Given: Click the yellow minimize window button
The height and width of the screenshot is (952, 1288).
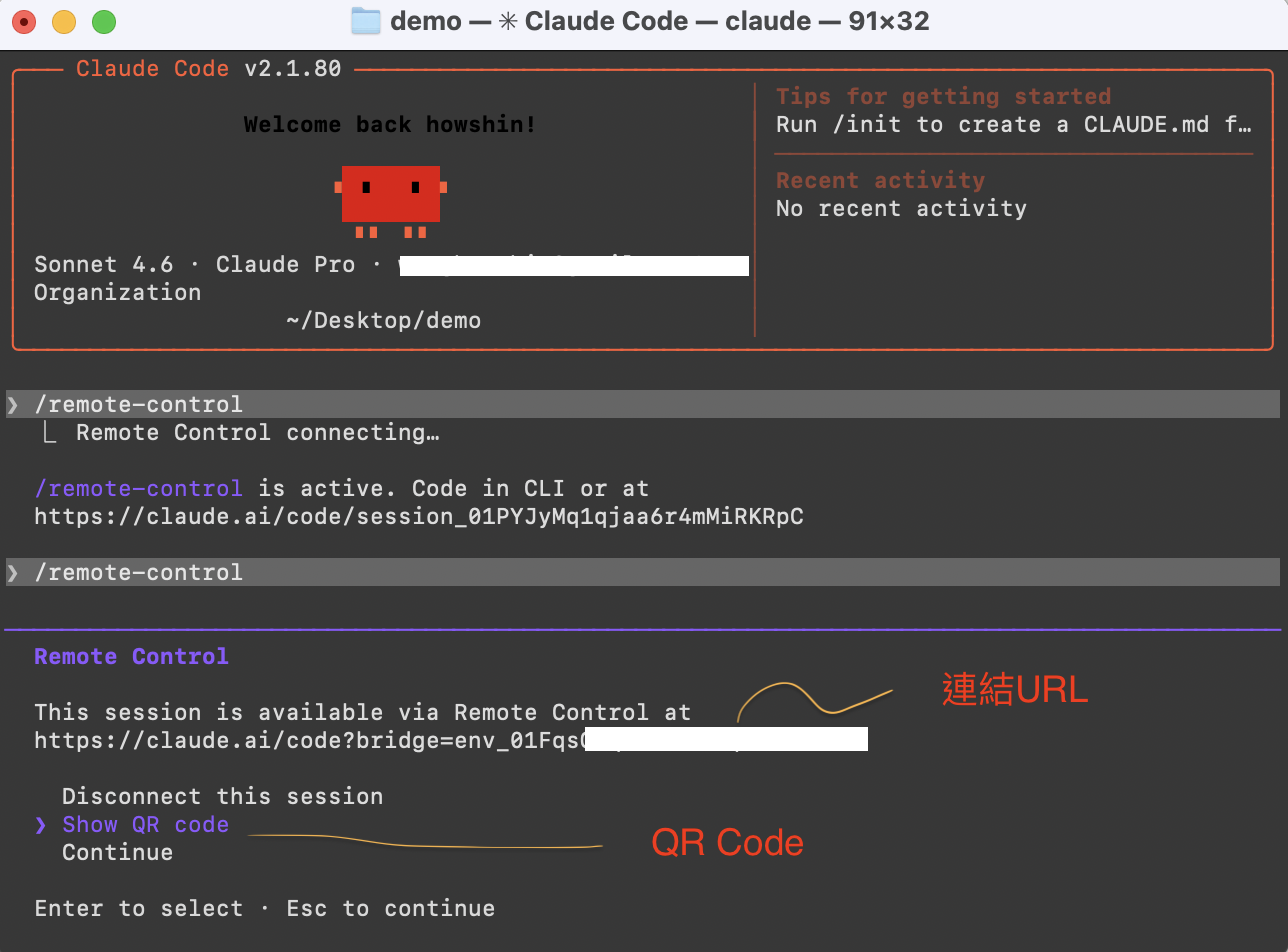Looking at the screenshot, I should click(x=64, y=21).
